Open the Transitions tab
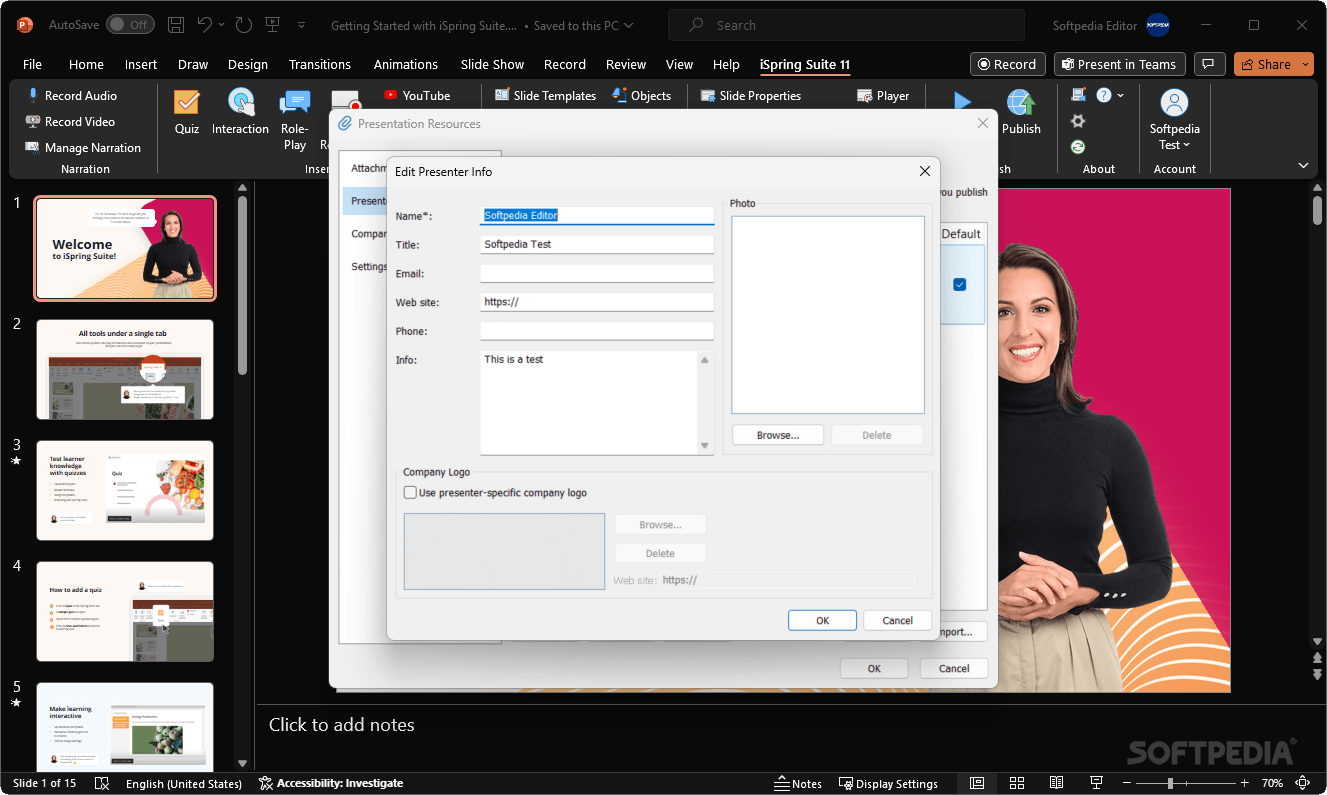 click(x=320, y=64)
